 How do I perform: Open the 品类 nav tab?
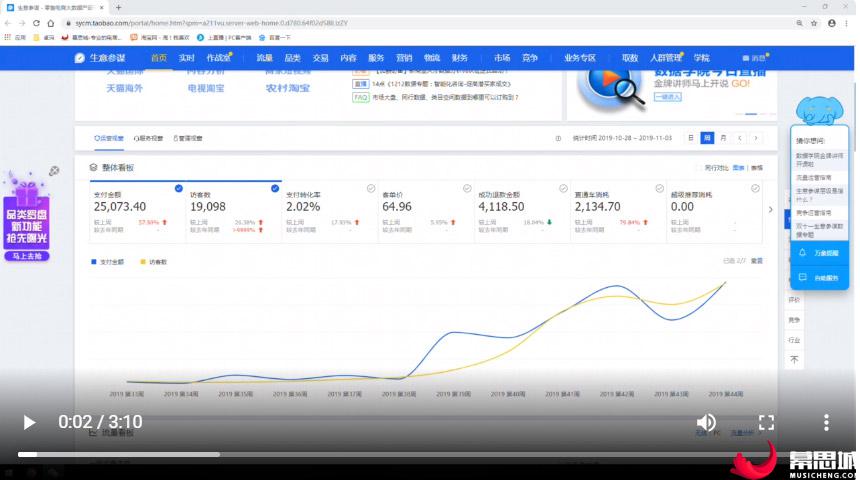(x=292, y=58)
